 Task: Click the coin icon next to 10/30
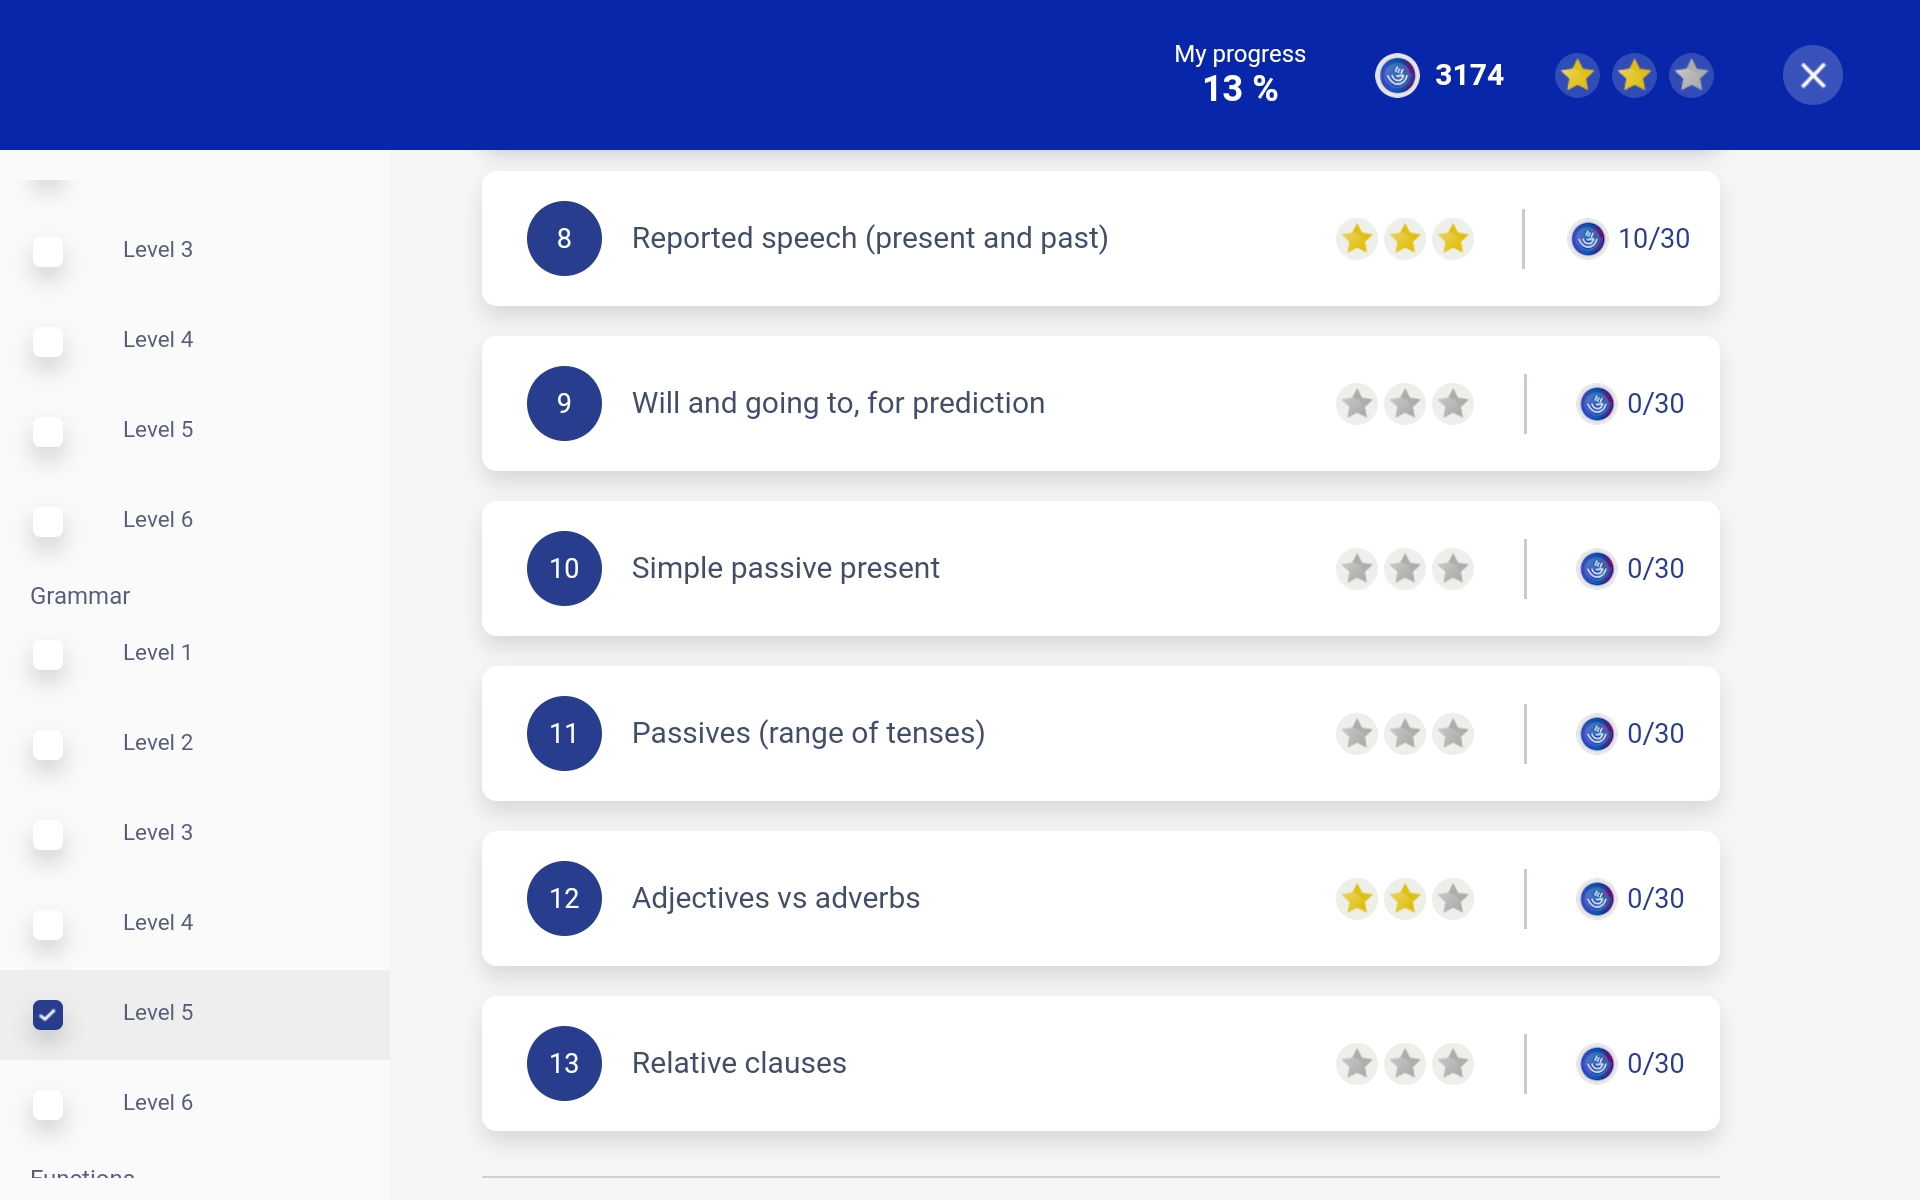pos(1587,239)
